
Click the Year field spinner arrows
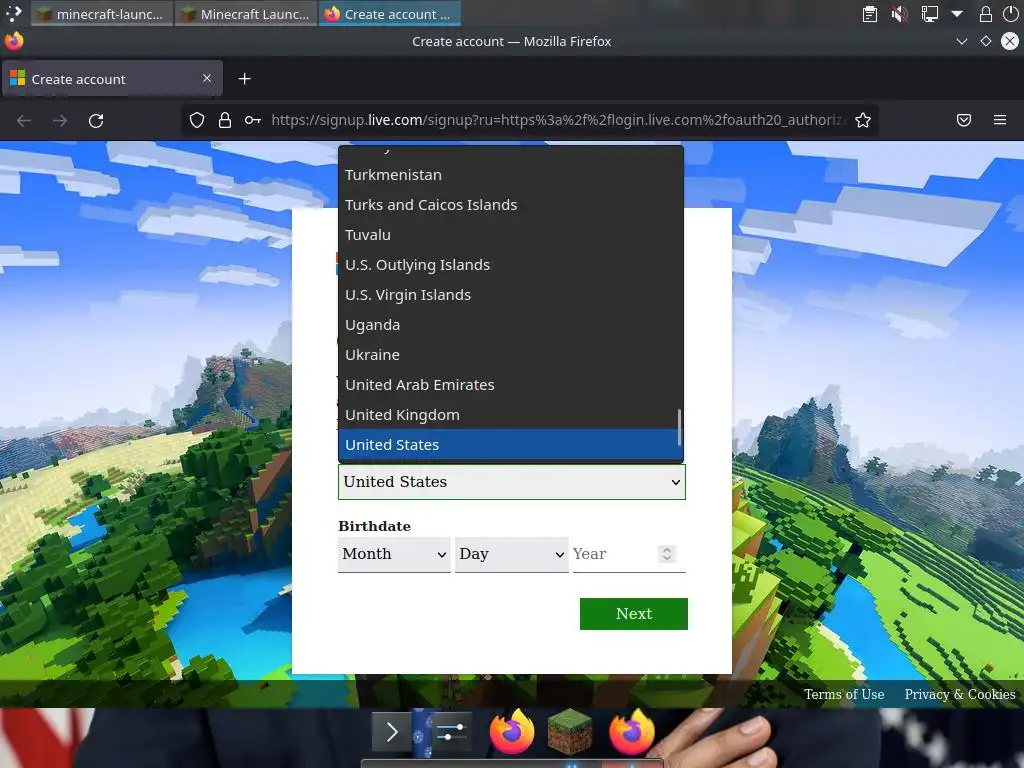pyautogui.click(x=667, y=554)
